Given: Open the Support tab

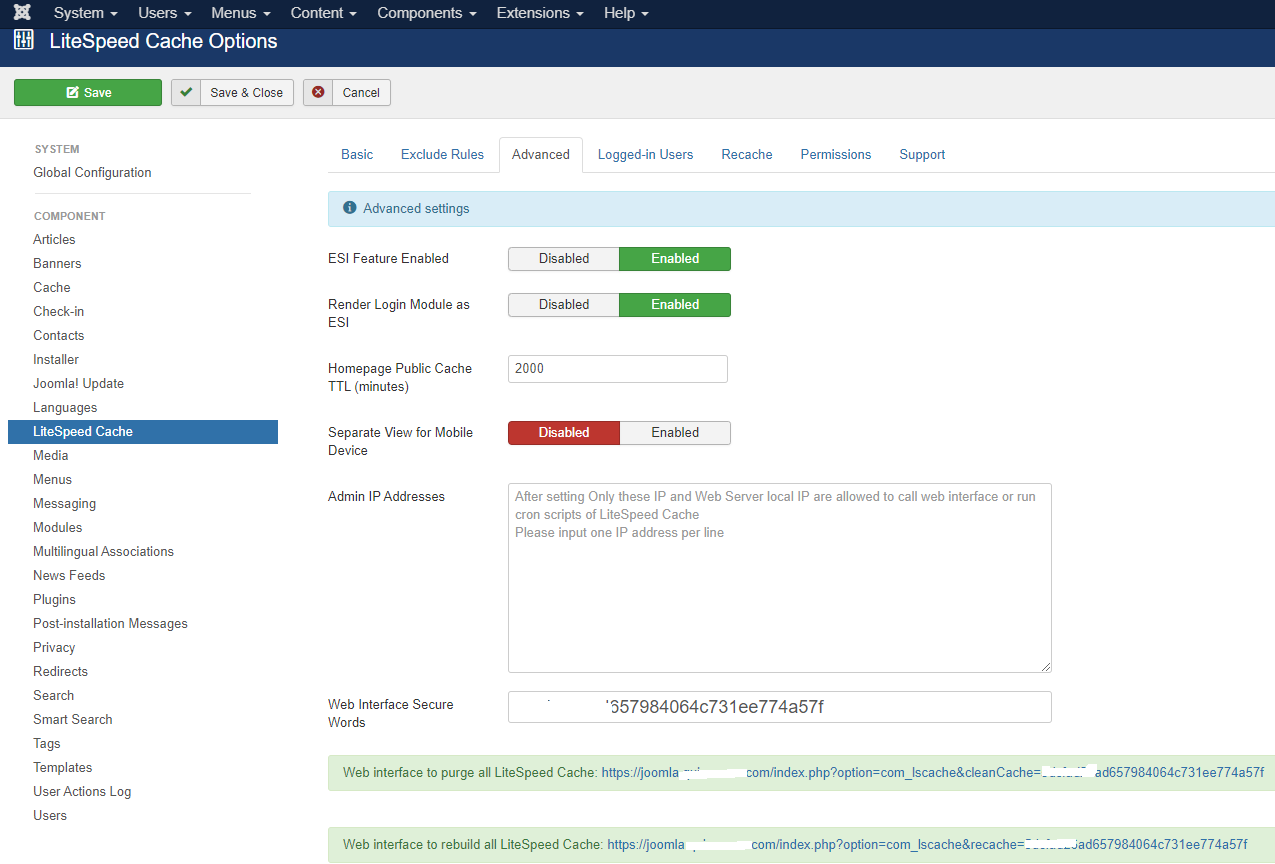Looking at the screenshot, I should (x=922, y=154).
